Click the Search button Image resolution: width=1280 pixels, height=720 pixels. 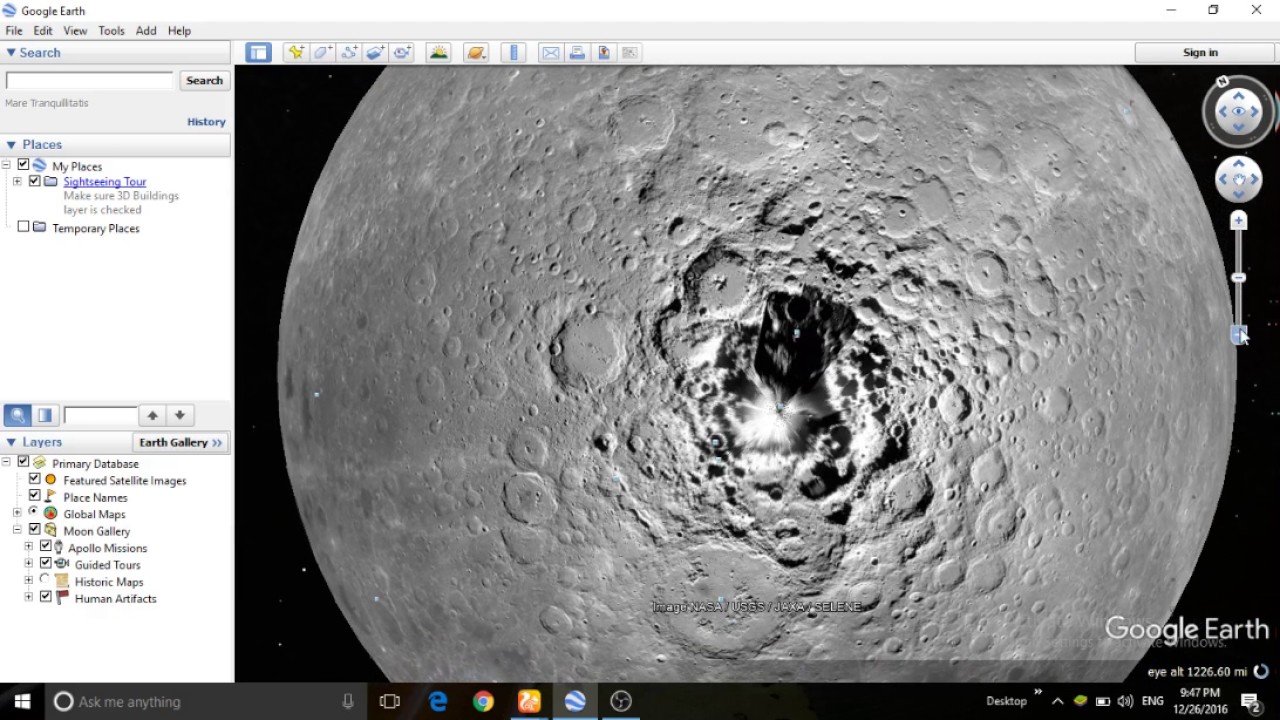pos(204,81)
